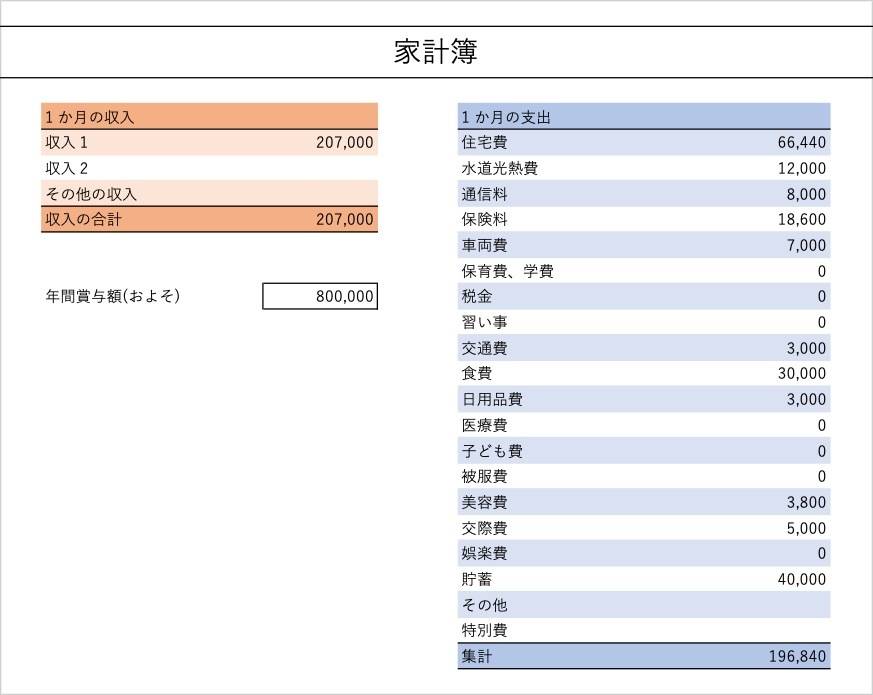Viewport: 873px width, 695px height.
Task: Click the 収入の合計 value 207,000
Action: (345, 219)
